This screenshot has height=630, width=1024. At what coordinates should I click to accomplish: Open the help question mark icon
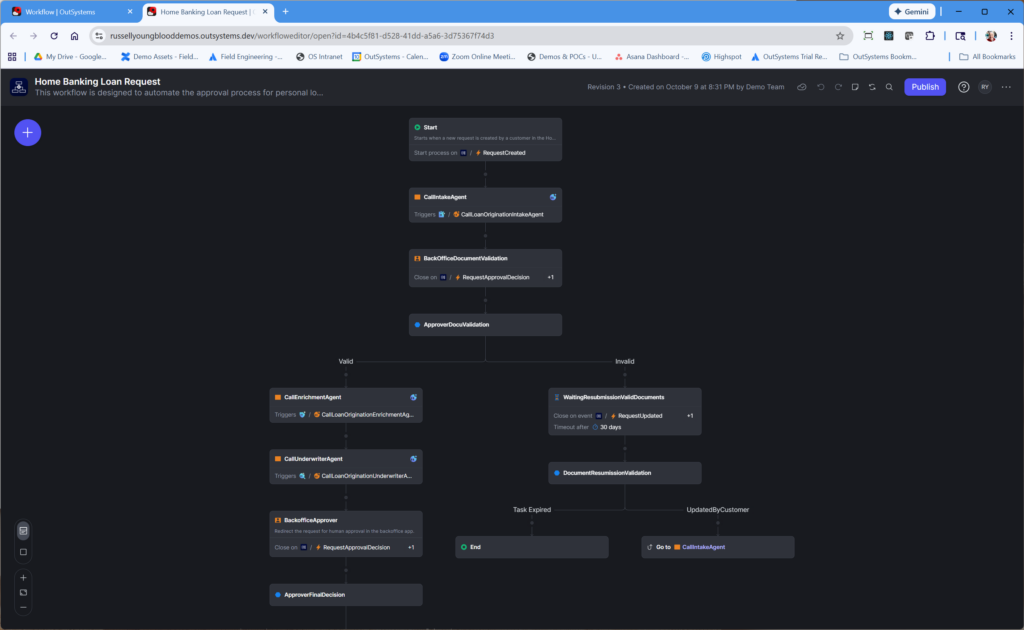pos(964,87)
